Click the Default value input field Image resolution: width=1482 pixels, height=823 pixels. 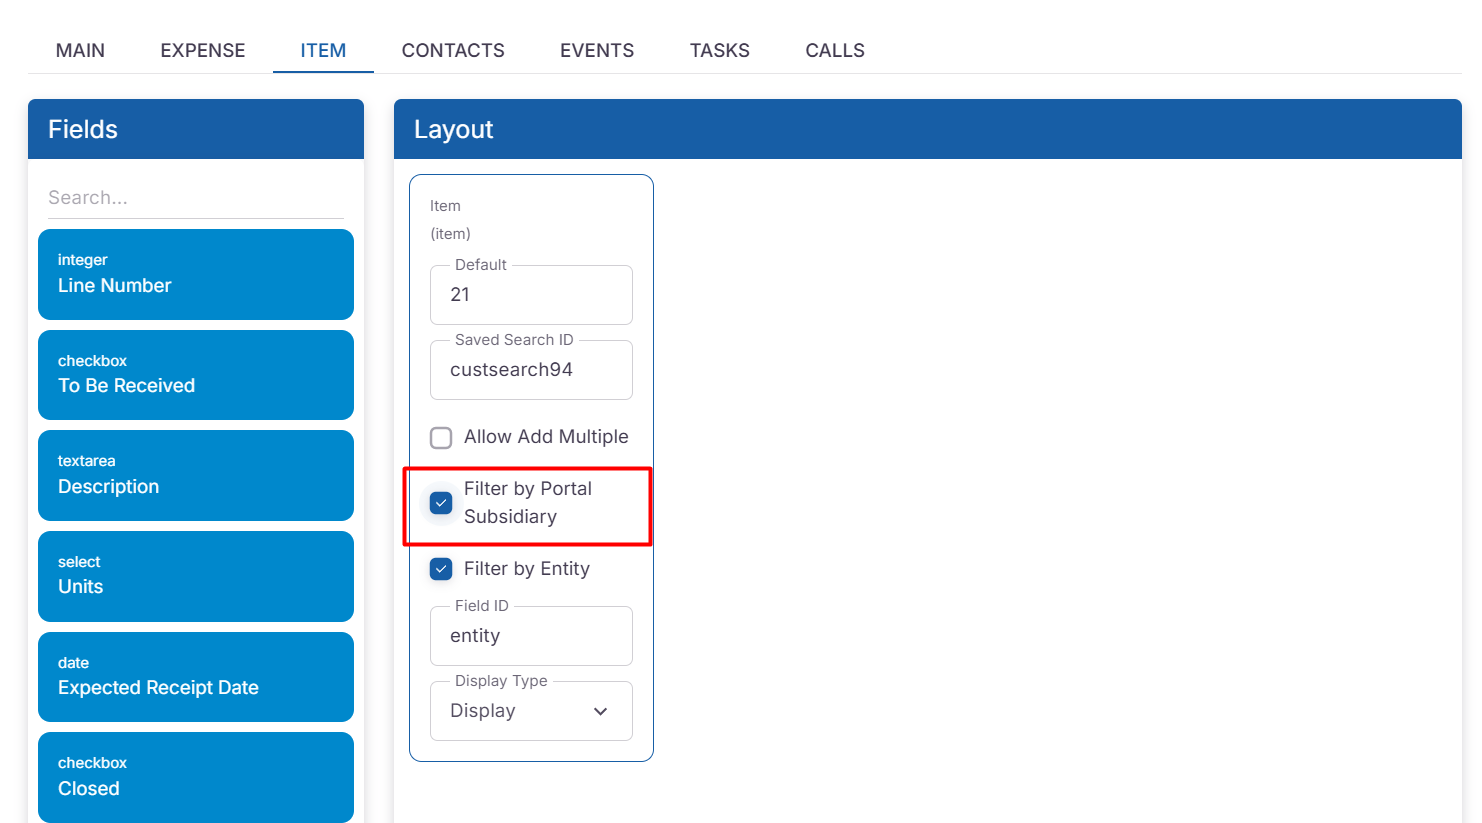pyautogui.click(x=530, y=295)
